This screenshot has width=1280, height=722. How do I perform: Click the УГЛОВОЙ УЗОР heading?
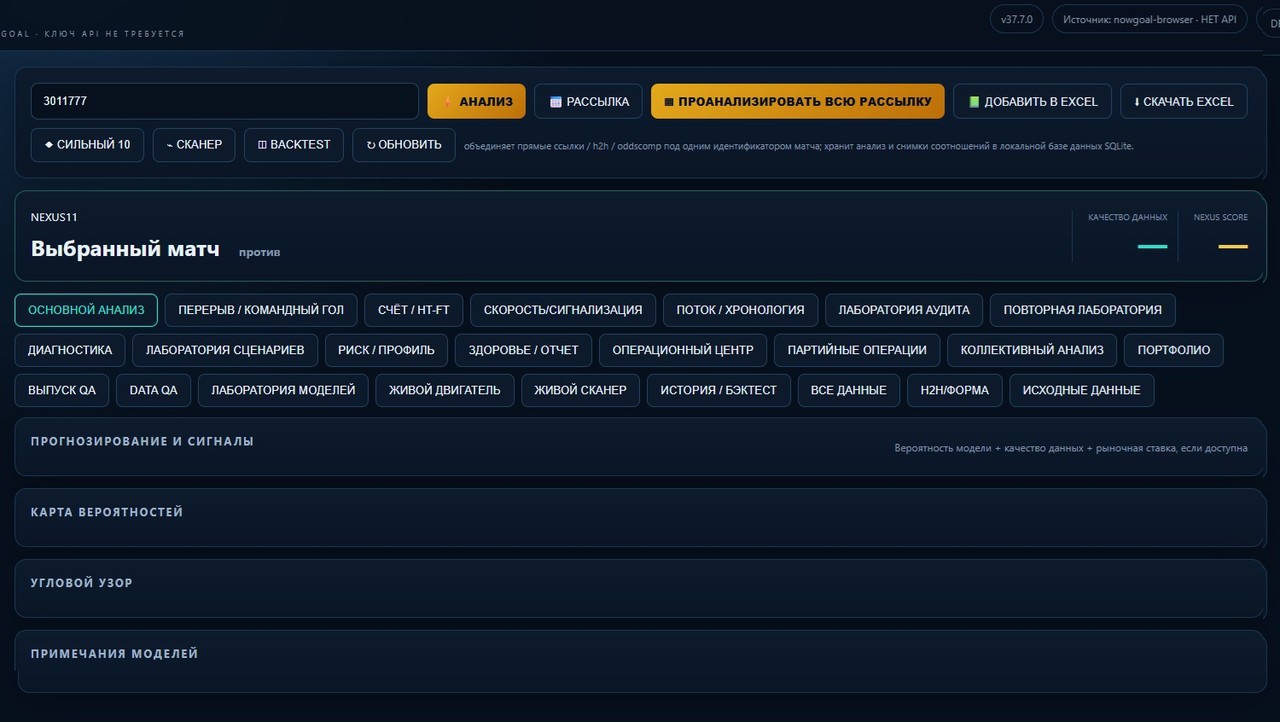82,583
